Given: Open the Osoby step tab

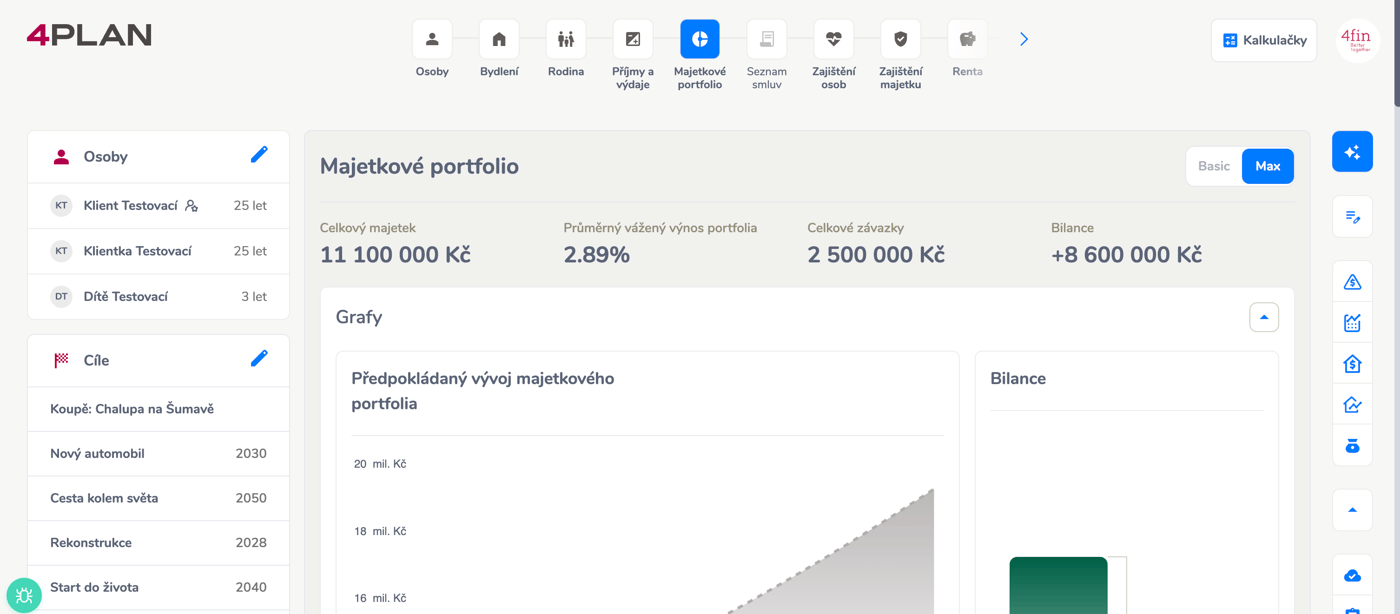Looking at the screenshot, I should [432, 40].
